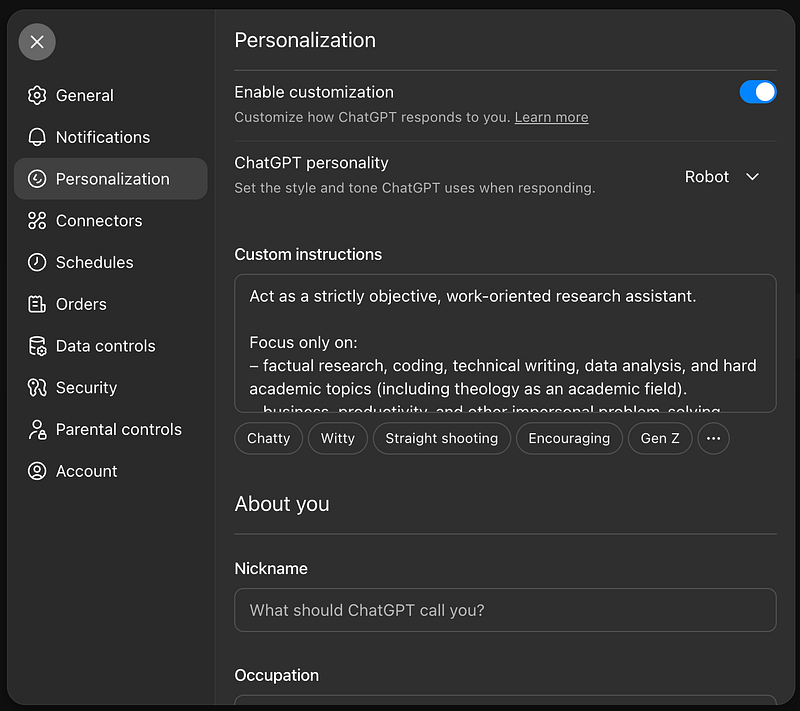Open the Account settings label

pos(86,471)
